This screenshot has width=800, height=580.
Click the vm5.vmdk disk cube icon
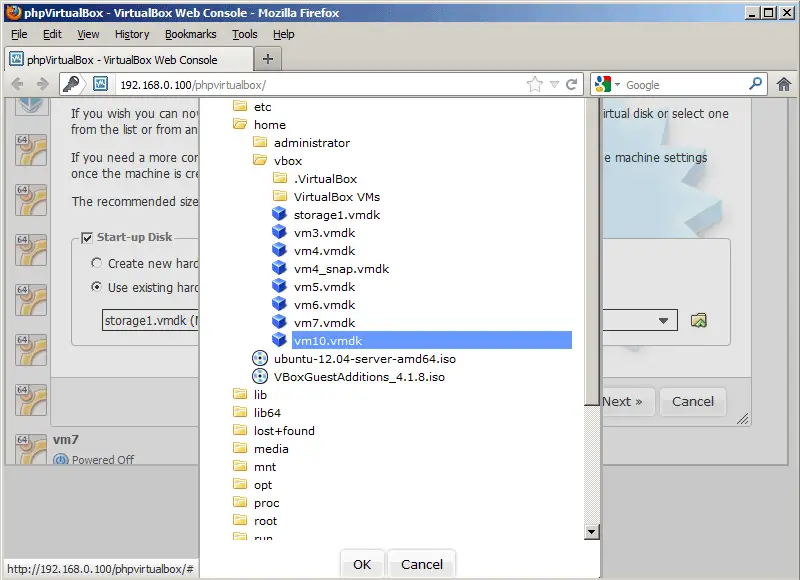click(x=279, y=286)
